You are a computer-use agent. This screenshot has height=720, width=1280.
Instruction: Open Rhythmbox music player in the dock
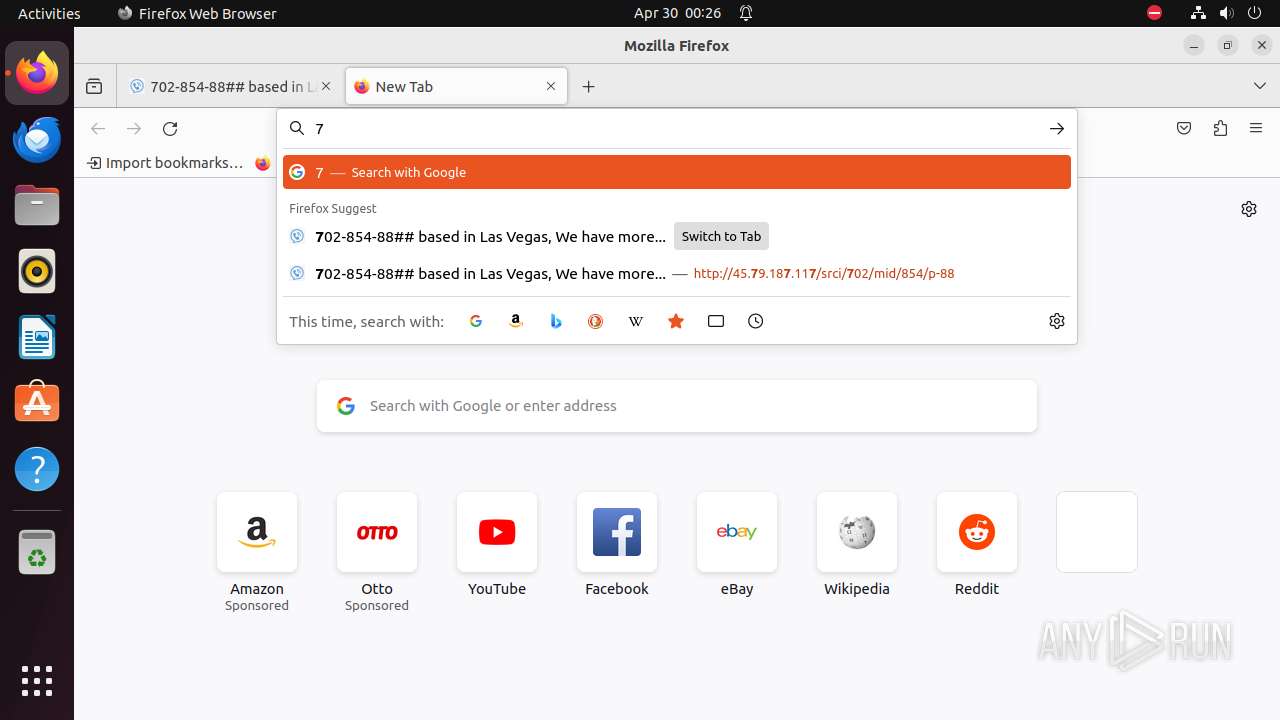[x=37, y=271]
